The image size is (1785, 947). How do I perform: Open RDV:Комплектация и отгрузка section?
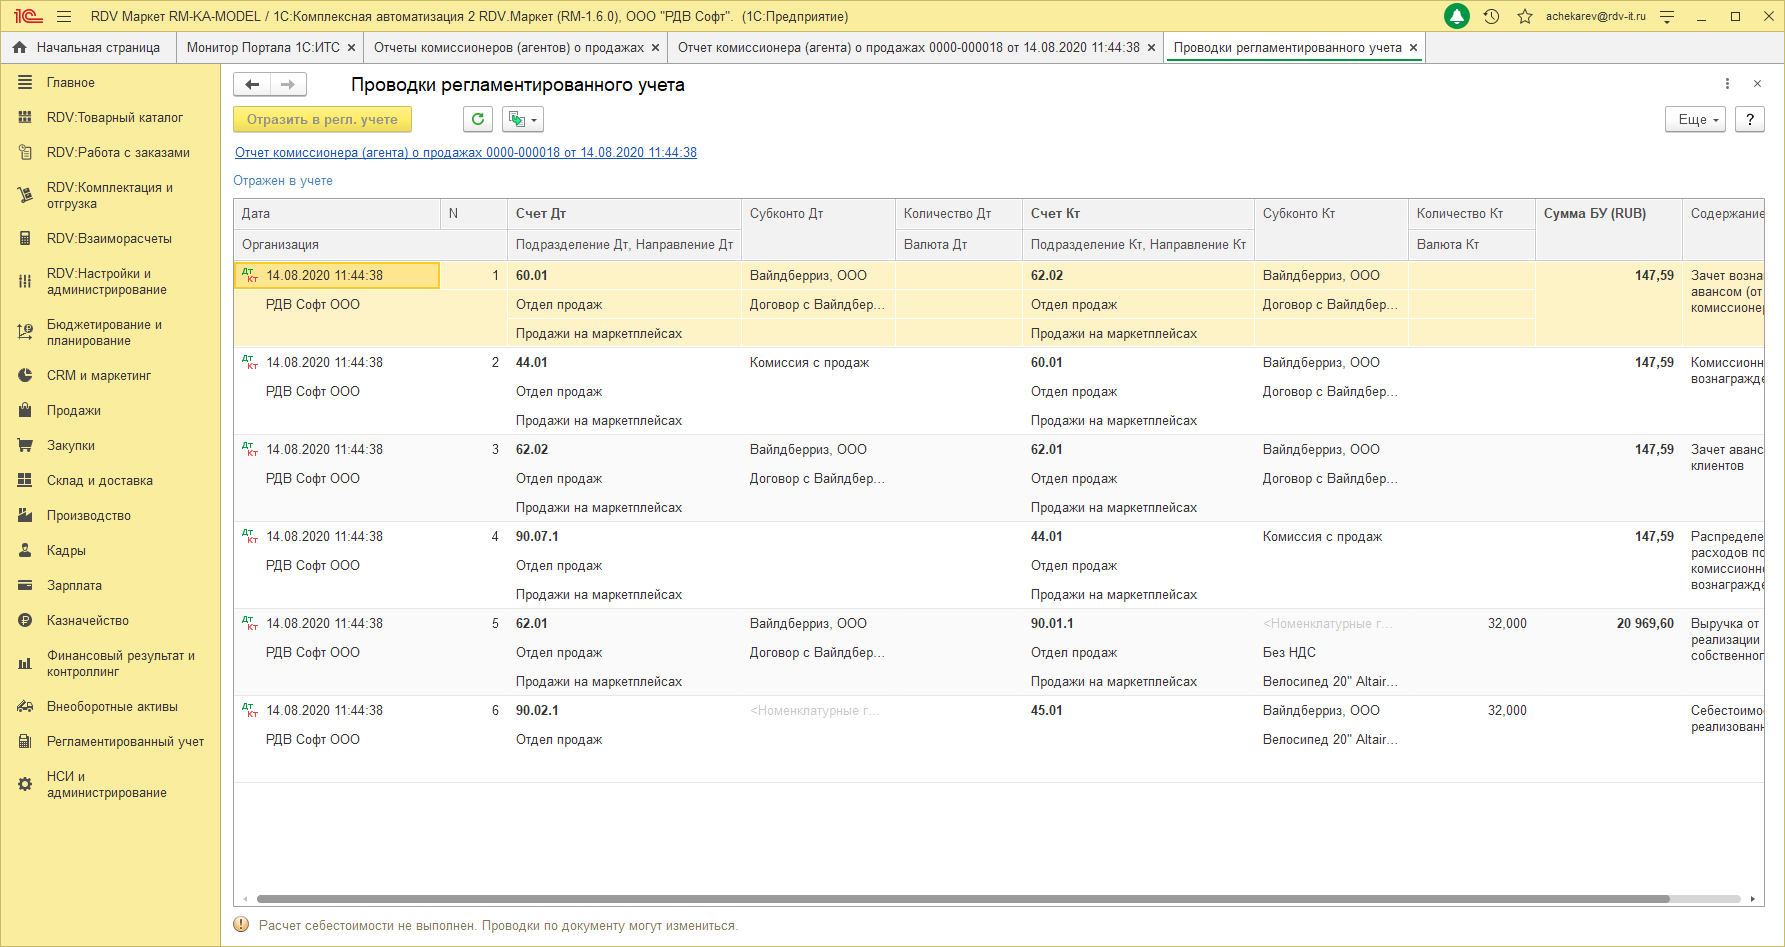click(x=109, y=195)
